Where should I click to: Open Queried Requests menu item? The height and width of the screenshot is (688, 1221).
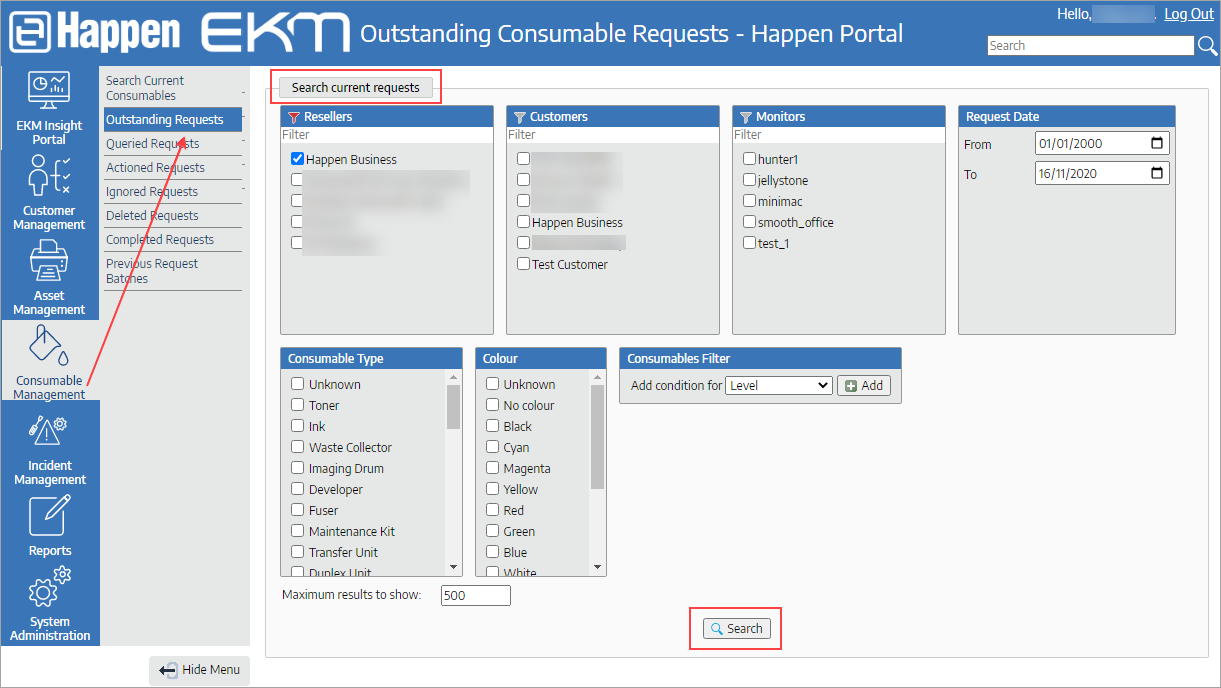(x=173, y=144)
